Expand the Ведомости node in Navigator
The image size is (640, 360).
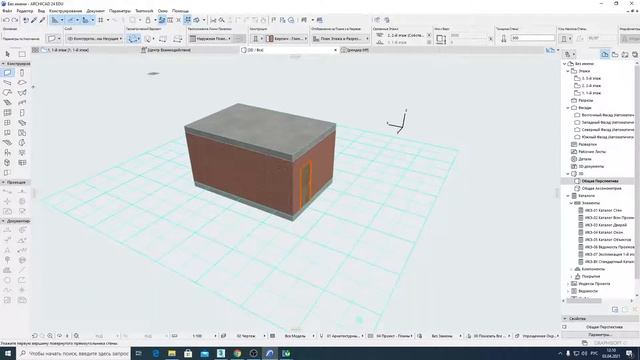[x=568, y=291]
